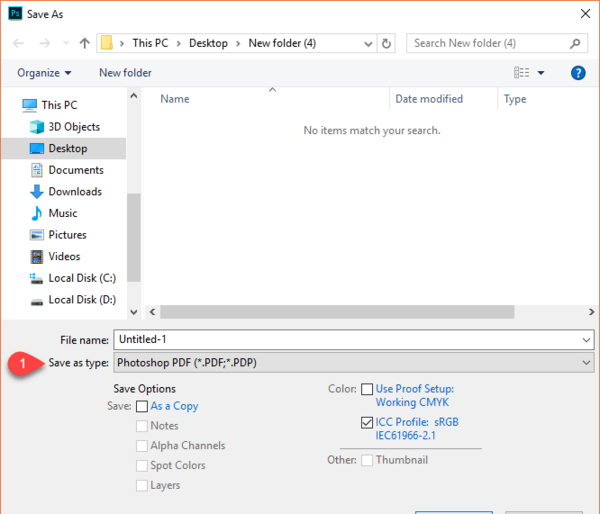Click file list scroll left arrow
Screen dimensions: 600x514
click(x=152, y=312)
